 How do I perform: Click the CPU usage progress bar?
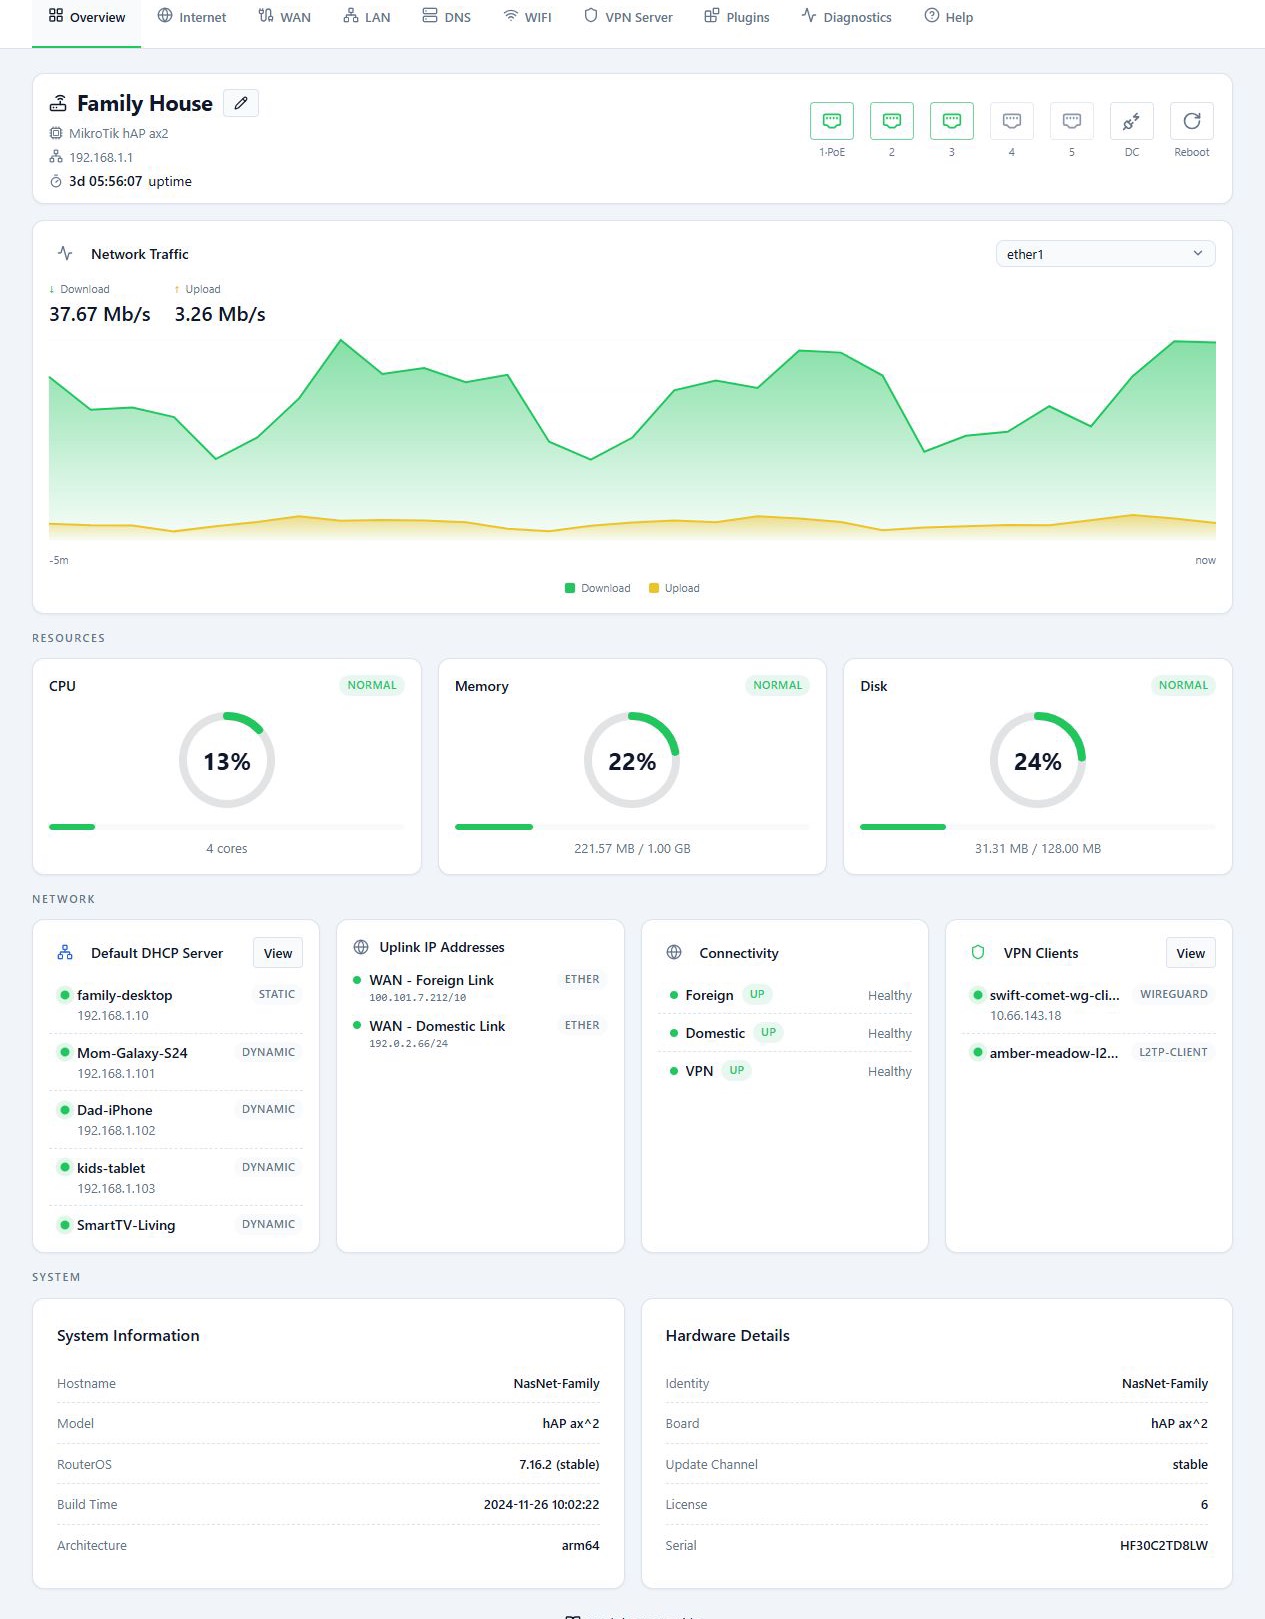pos(227,827)
